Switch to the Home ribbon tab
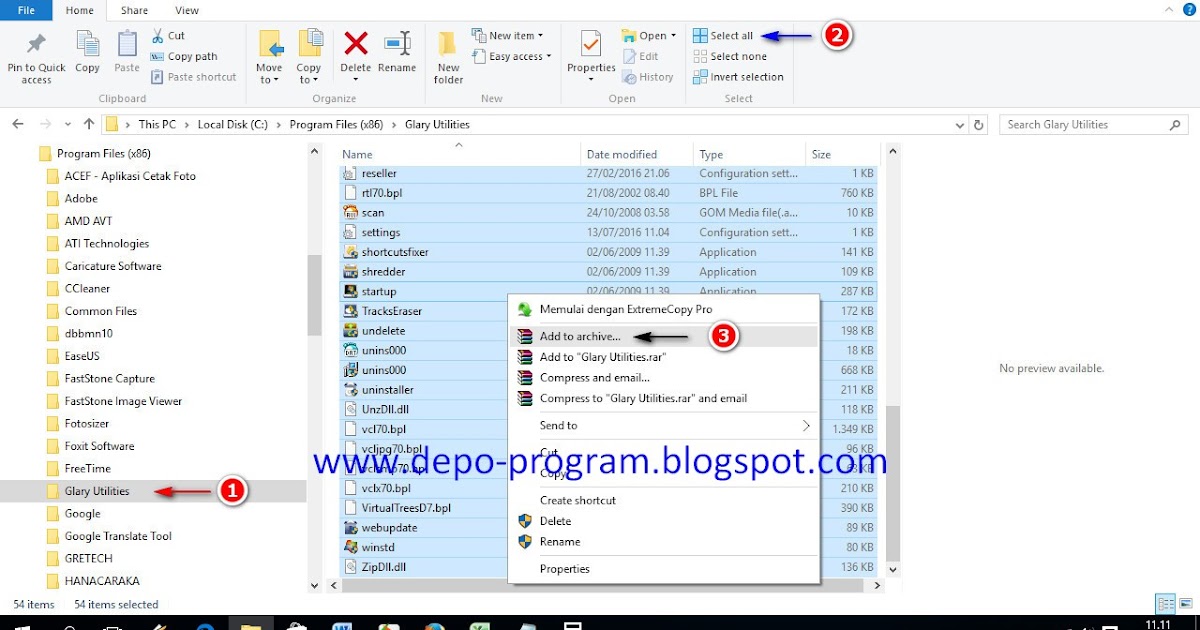The image size is (1200, 630). (79, 10)
